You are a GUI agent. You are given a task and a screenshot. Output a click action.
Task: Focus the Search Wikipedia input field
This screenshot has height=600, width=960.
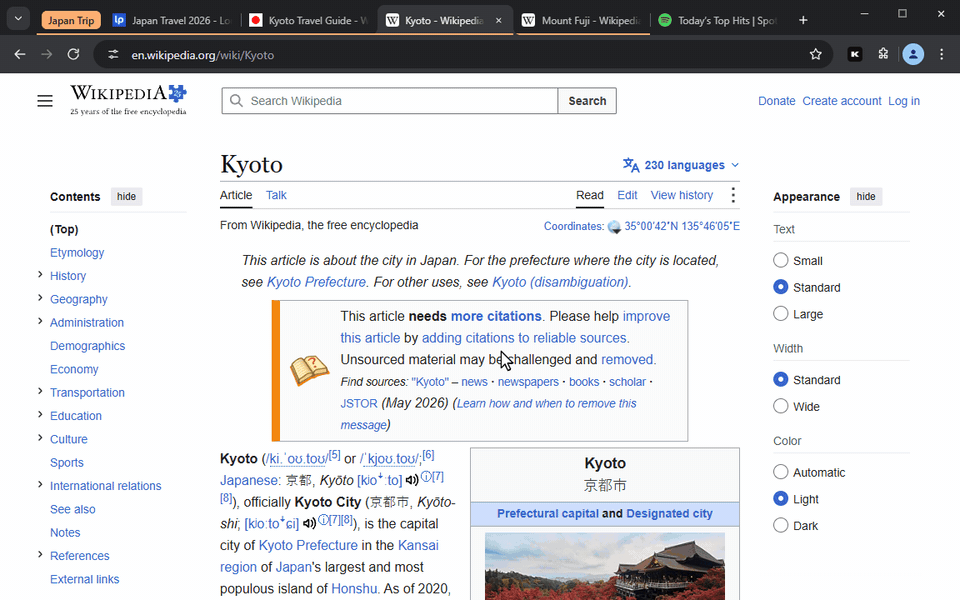click(390, 101)
